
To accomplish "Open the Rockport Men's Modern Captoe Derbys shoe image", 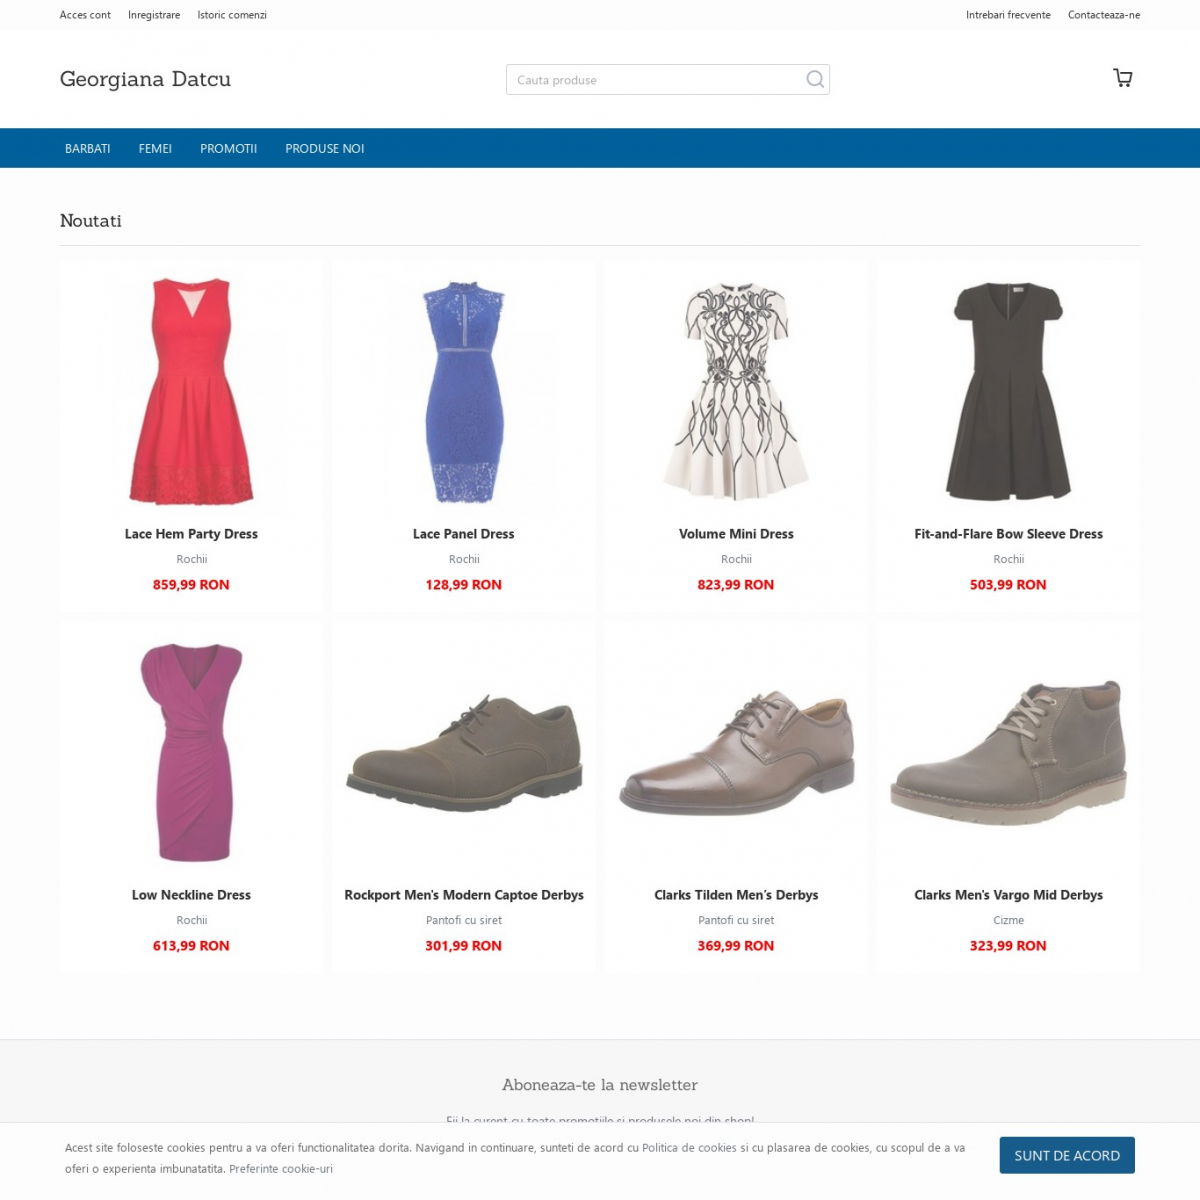I will (x=464, y=753).
